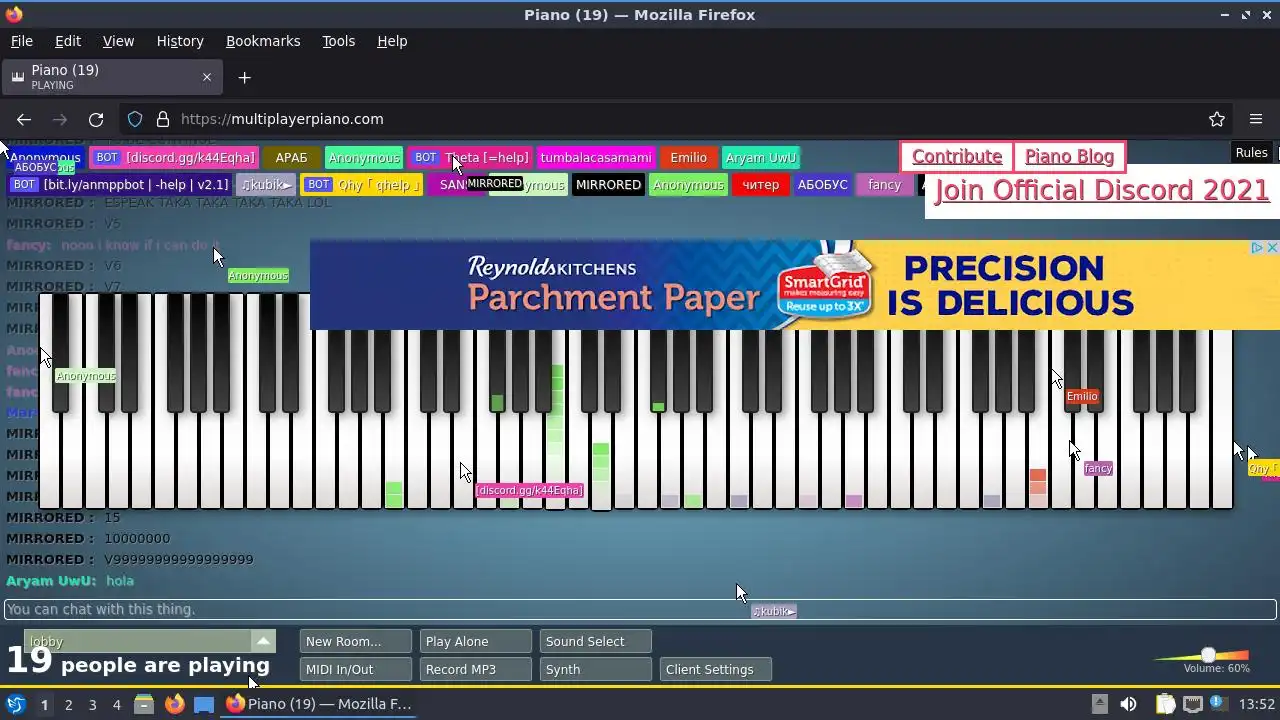Open the Bookmarks menu
Screen dimensions: 1280x720
(263, 41)
